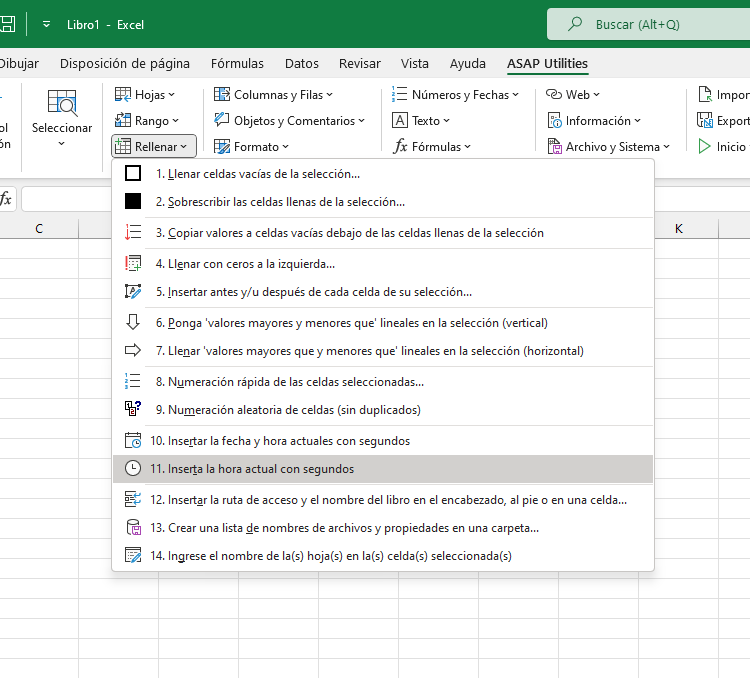
Task: Select column C header
Action: 39,229
